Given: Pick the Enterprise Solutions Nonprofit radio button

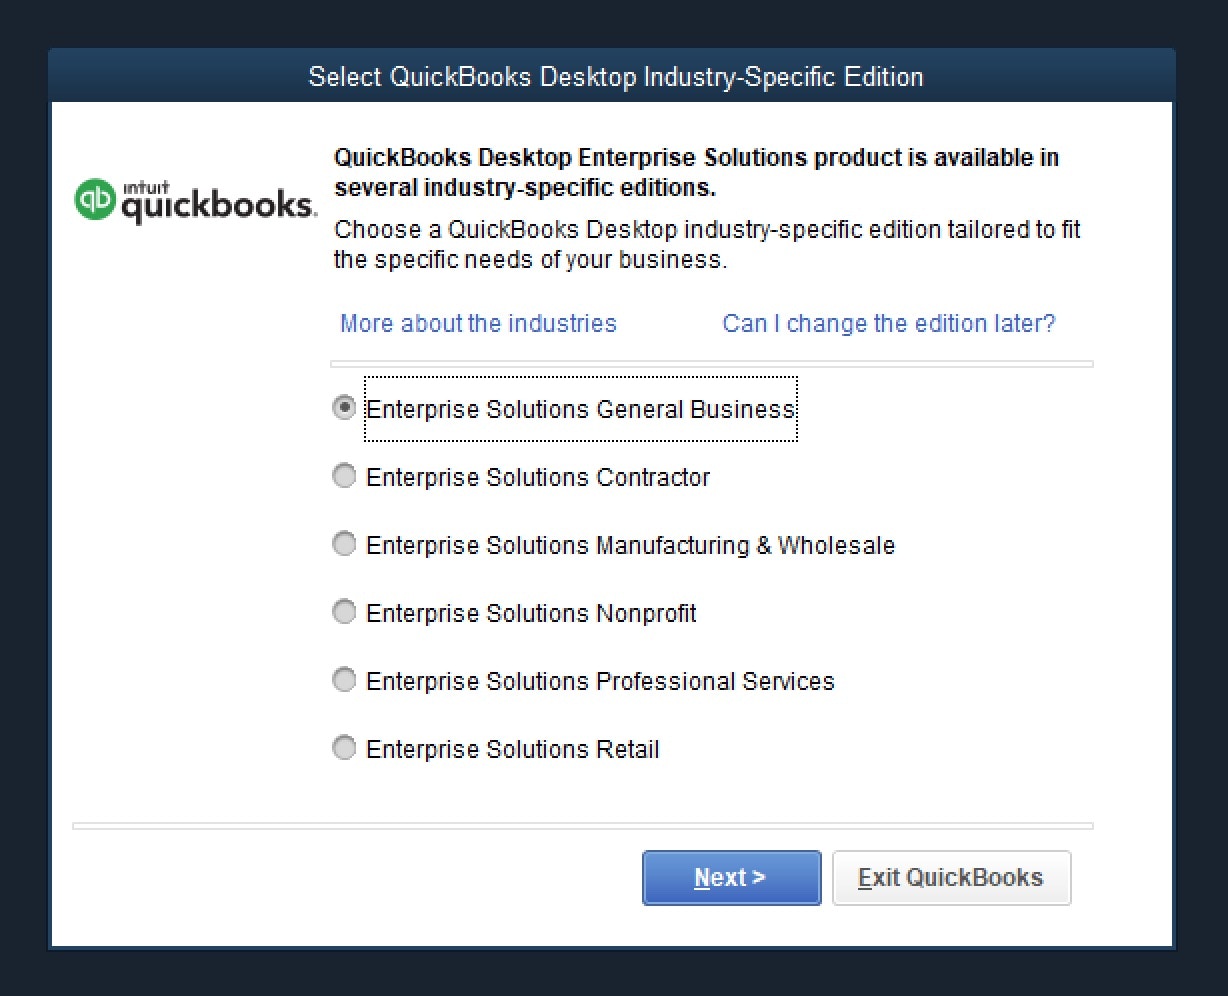Looking at the screenshot, I should click(x=344, y=612).
